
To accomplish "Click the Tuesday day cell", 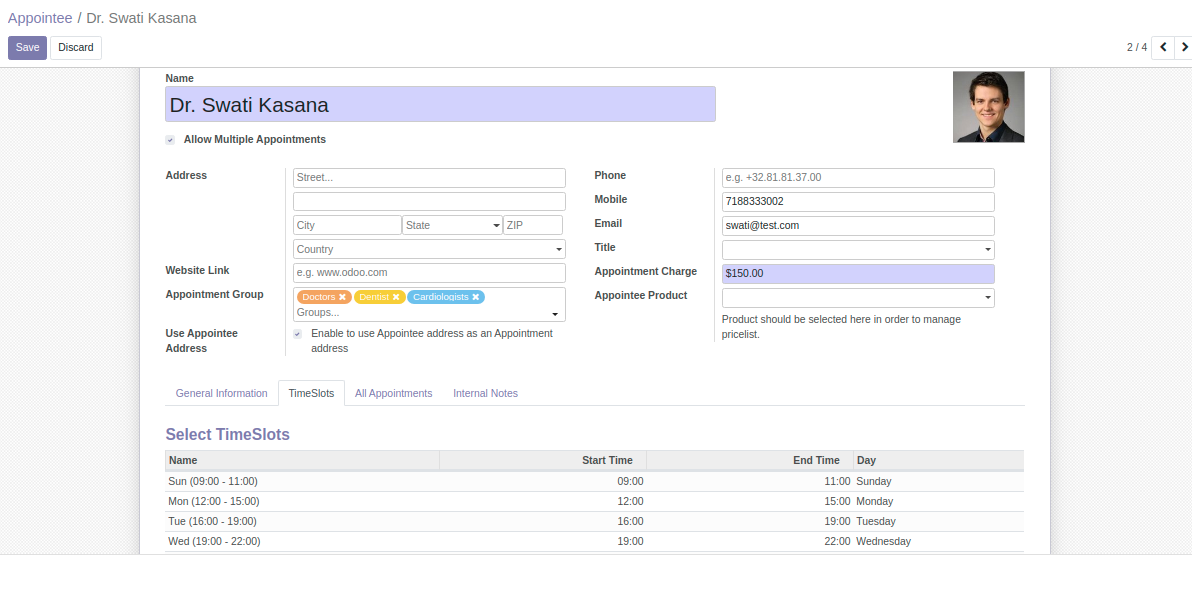I will tap(938, 521).
